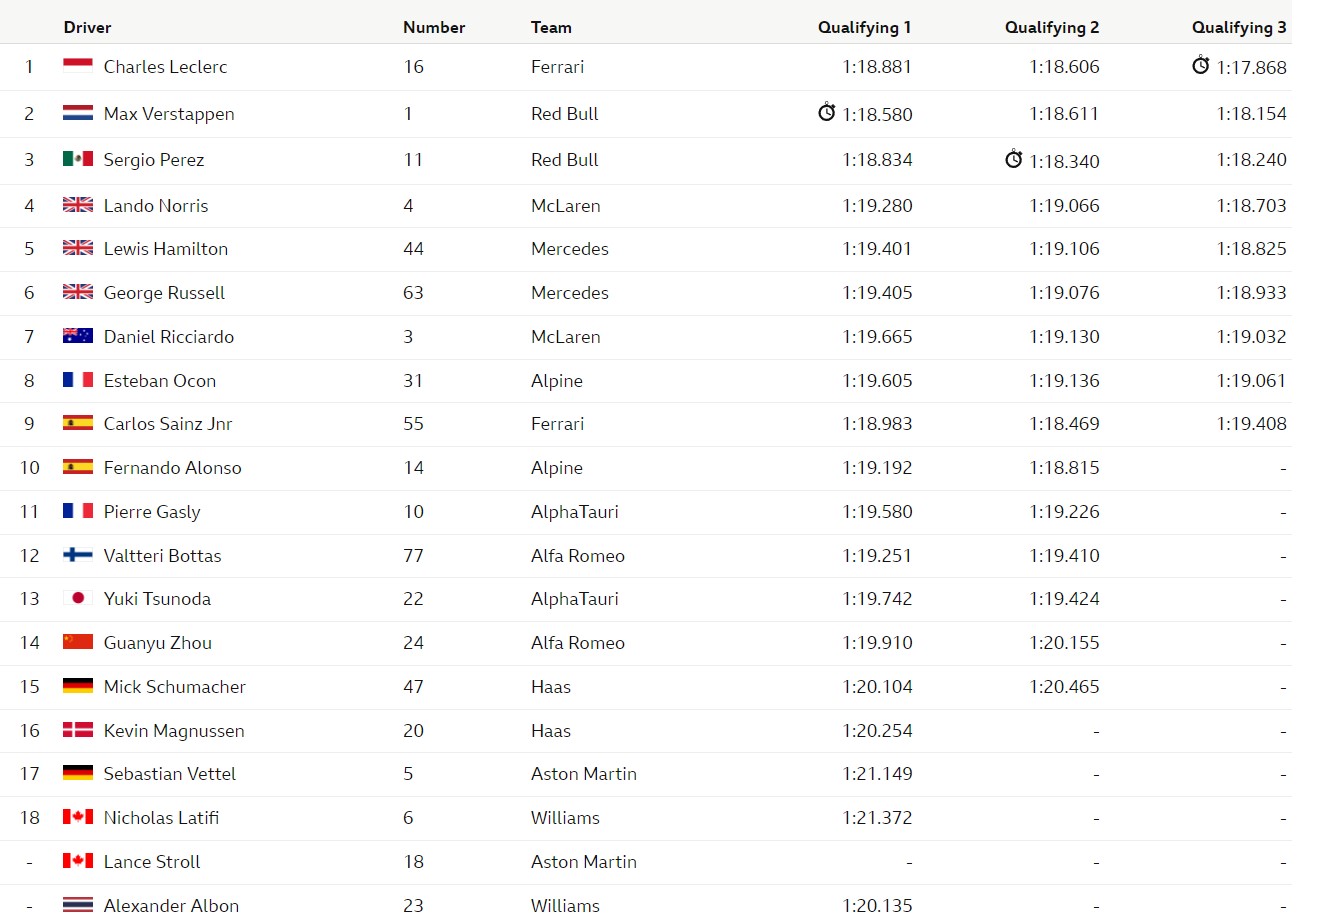Screen dimensions: 1327x921
Task: Click the Monaco flag next to Charles Leclerc
Action: point(78,66)
